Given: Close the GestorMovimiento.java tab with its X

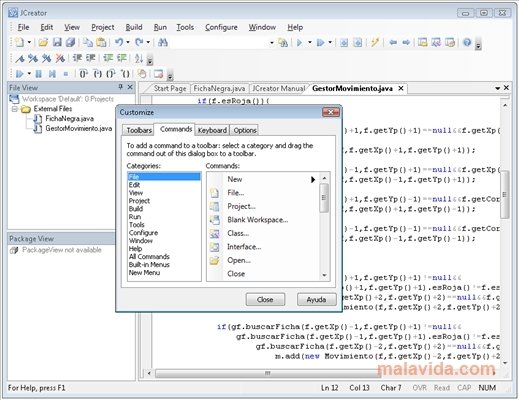Looking at the screenshot, I should [401, 88].
